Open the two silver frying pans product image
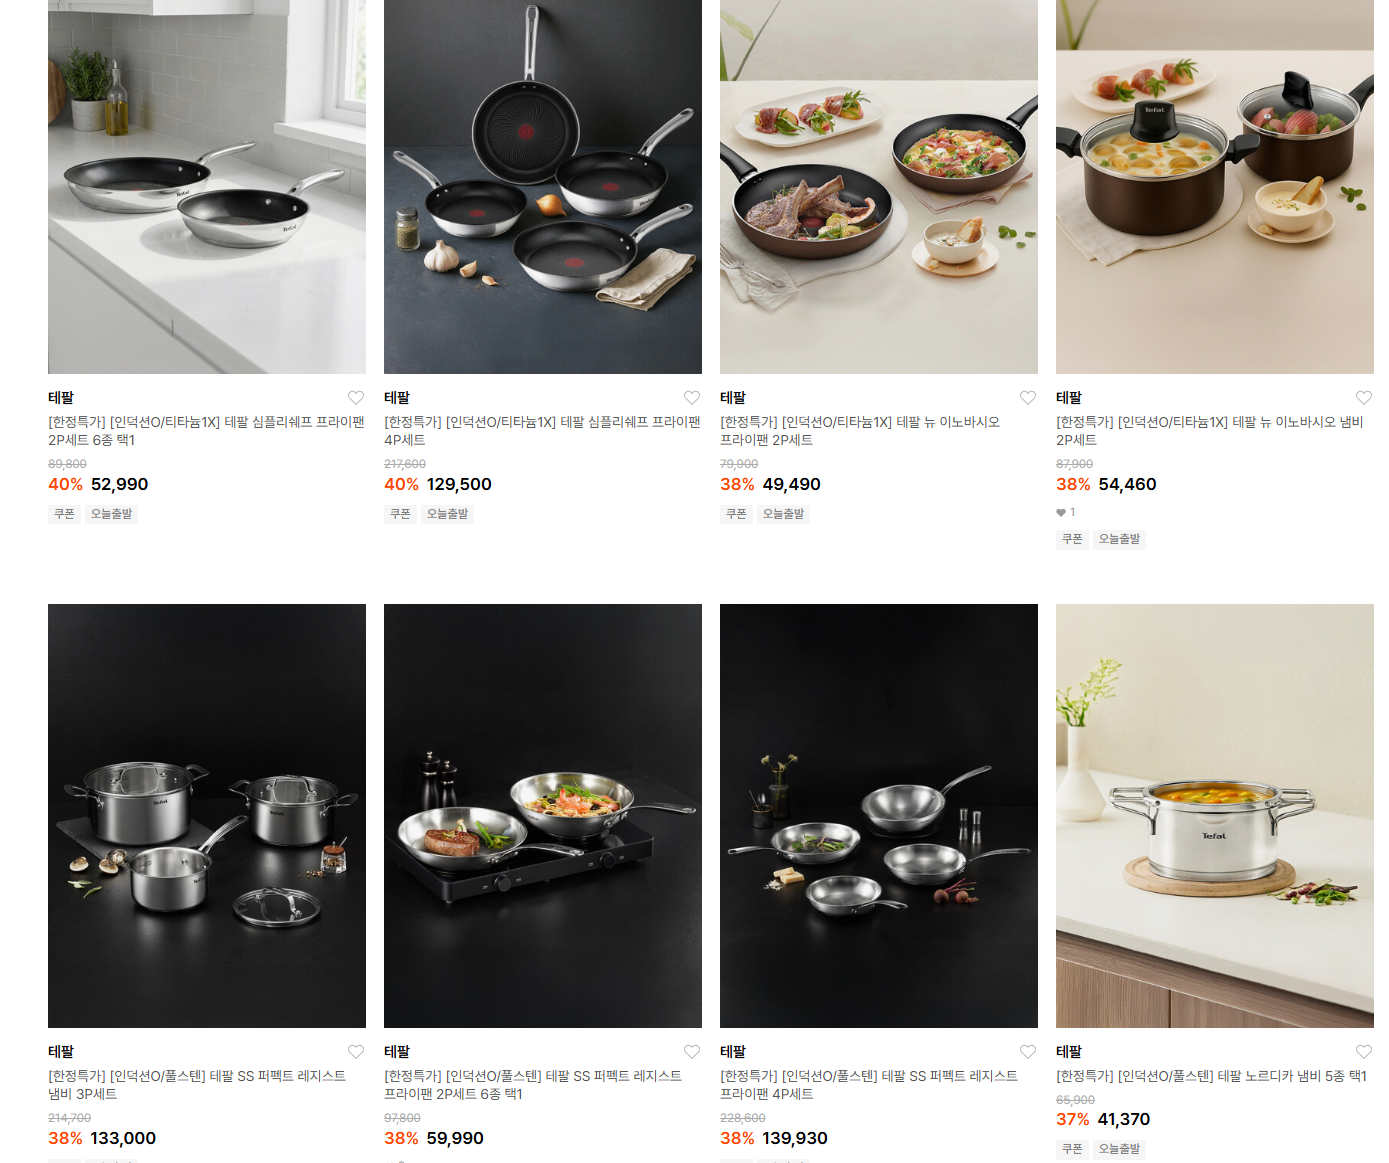The height and width of the screenshot is (1163, 1389). coord(207,187)
